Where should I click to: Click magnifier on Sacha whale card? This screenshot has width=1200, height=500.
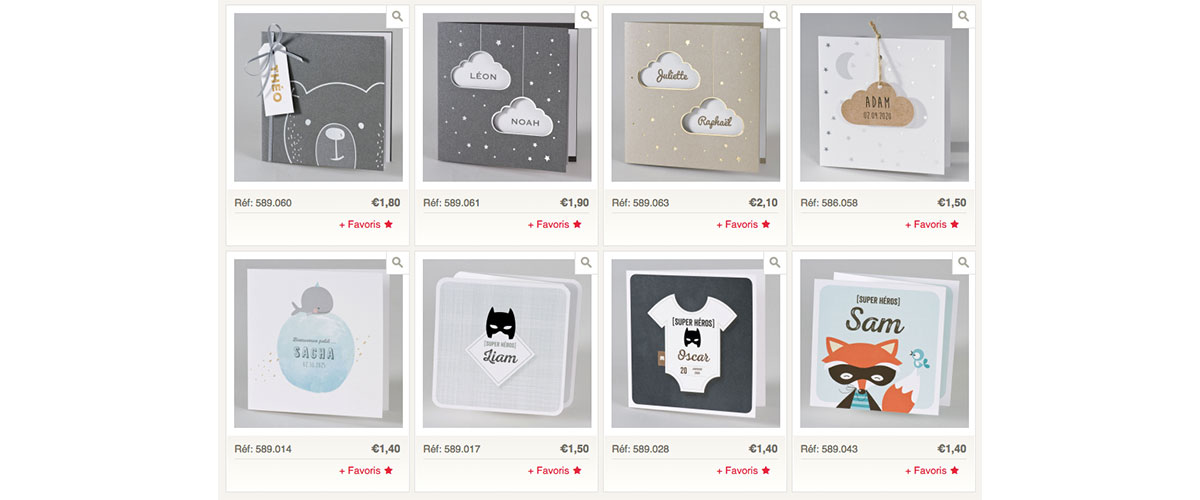pos(397,263)
